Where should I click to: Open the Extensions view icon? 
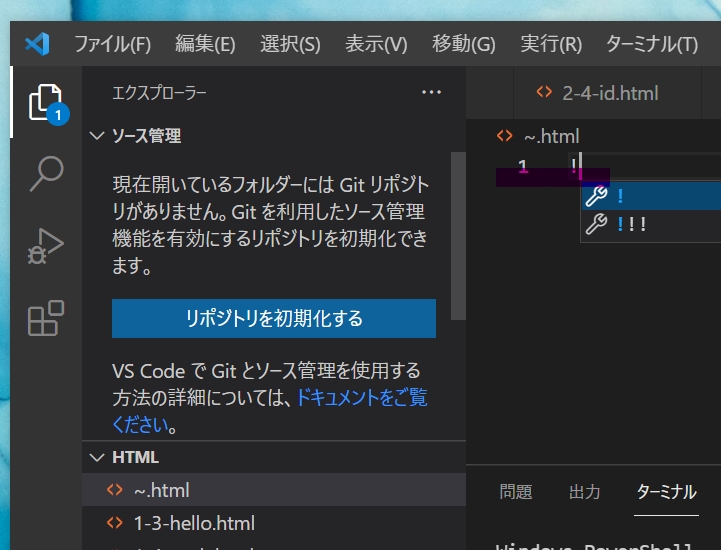[46, 318]
